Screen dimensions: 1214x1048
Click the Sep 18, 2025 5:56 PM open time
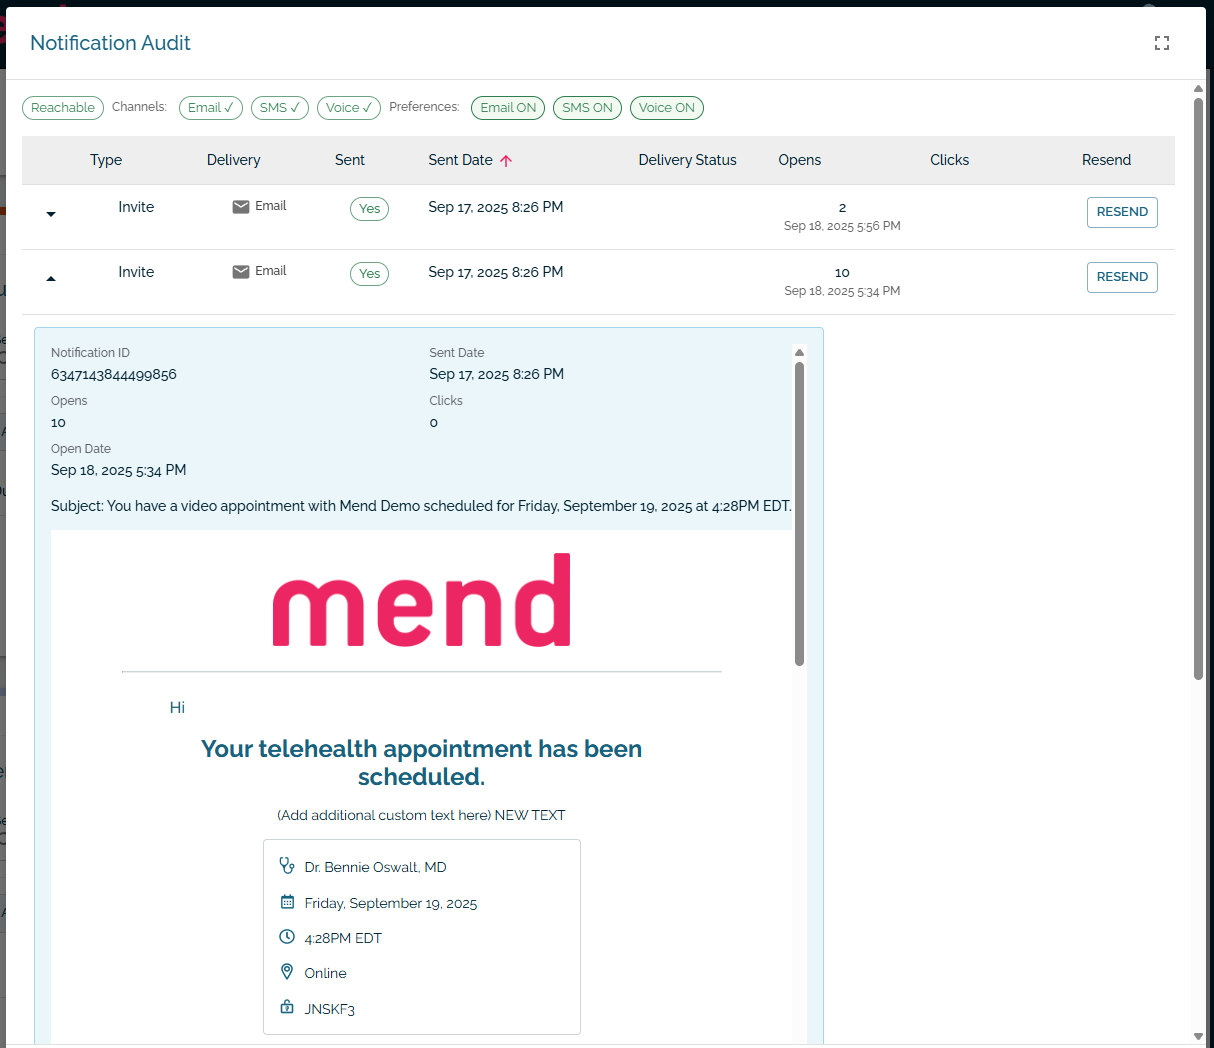click(842, 226)
